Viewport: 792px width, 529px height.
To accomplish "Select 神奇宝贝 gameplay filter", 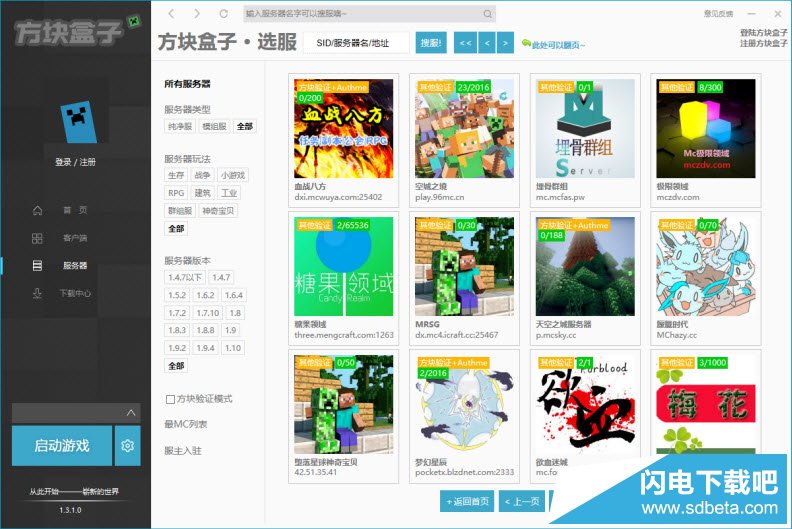I will tap(218, 211).
